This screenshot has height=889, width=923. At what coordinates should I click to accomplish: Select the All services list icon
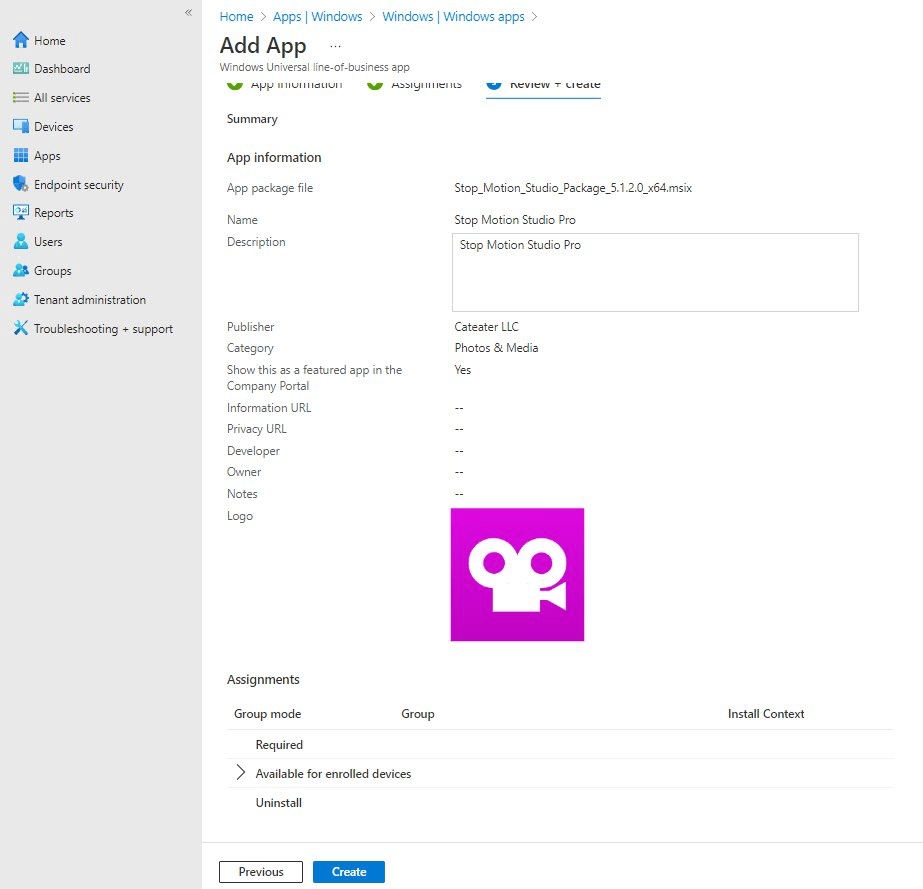click(x=20, y=98)
